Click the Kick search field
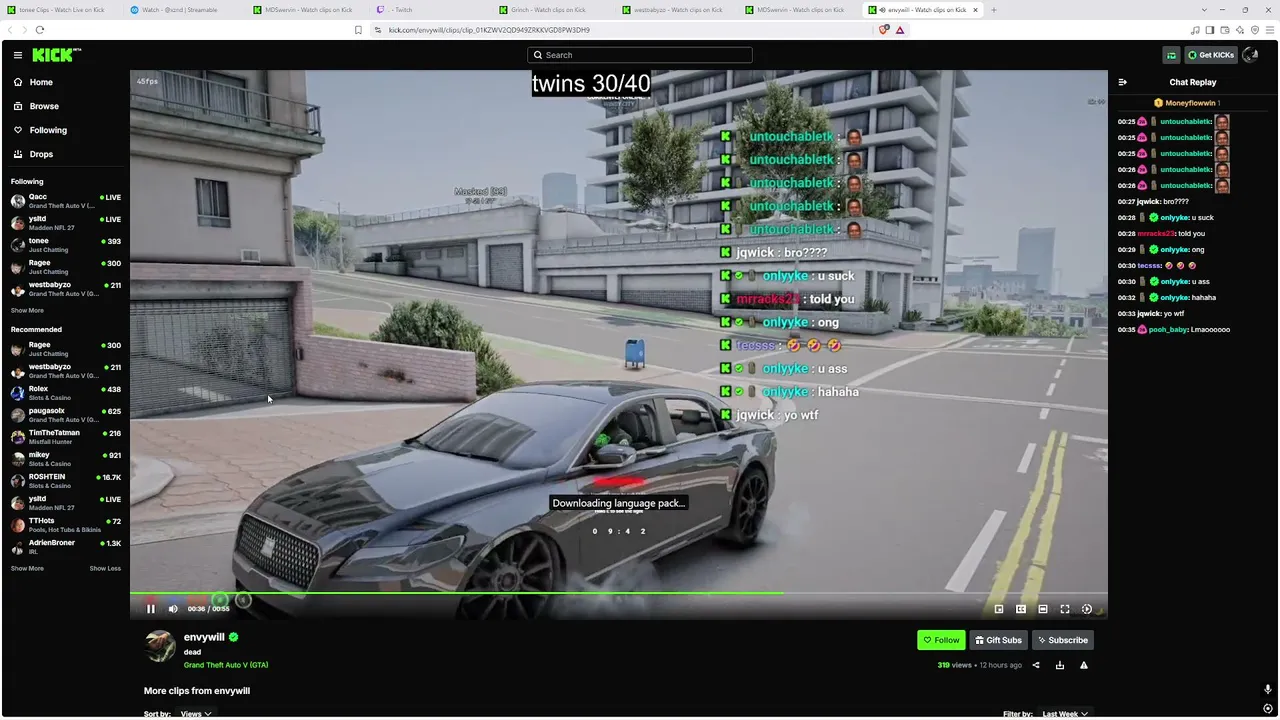The width and height of the screenshot is (1280, 720). tap(640, 55)
